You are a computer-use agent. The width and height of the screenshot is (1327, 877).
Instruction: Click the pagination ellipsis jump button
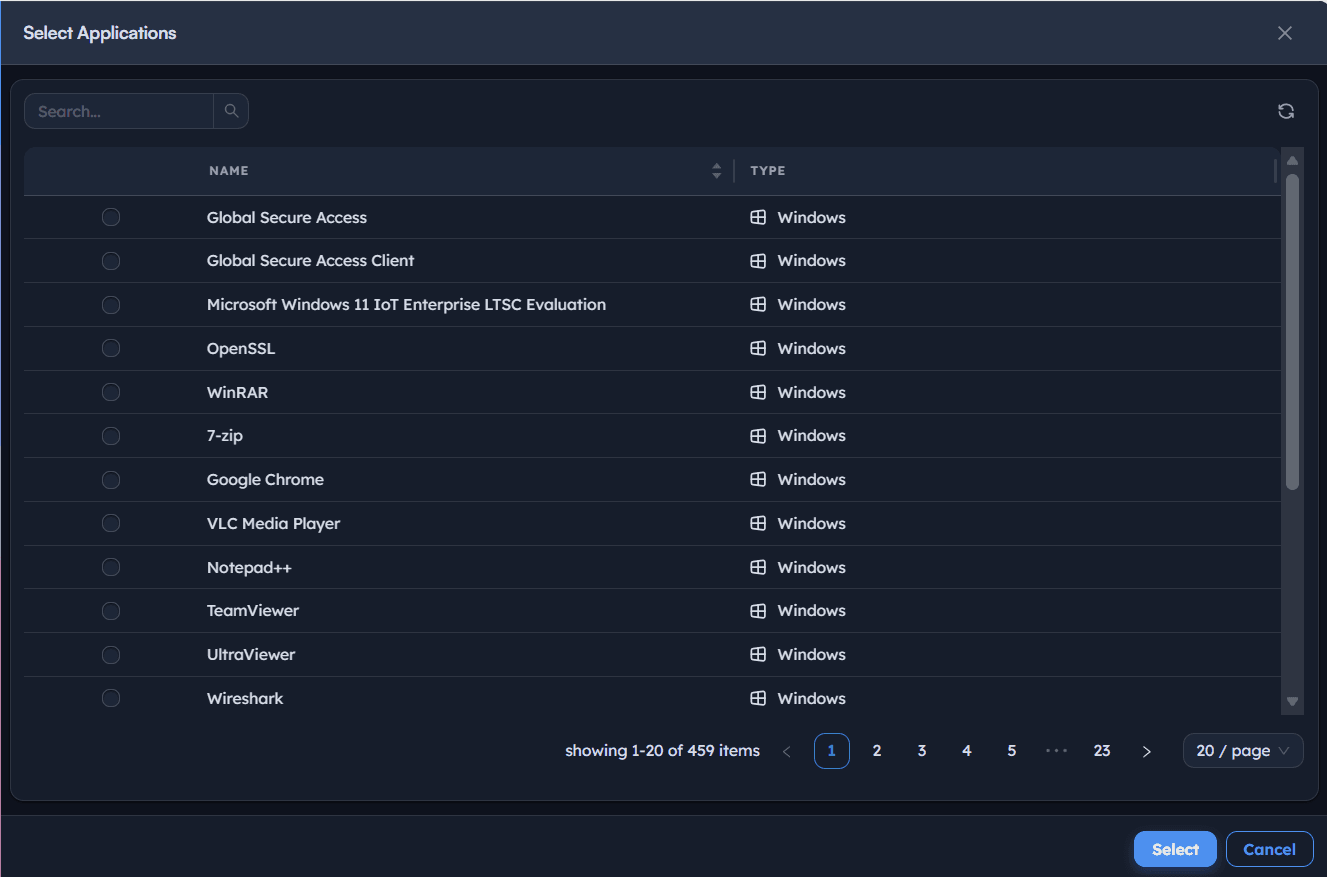pos(1057,751)
